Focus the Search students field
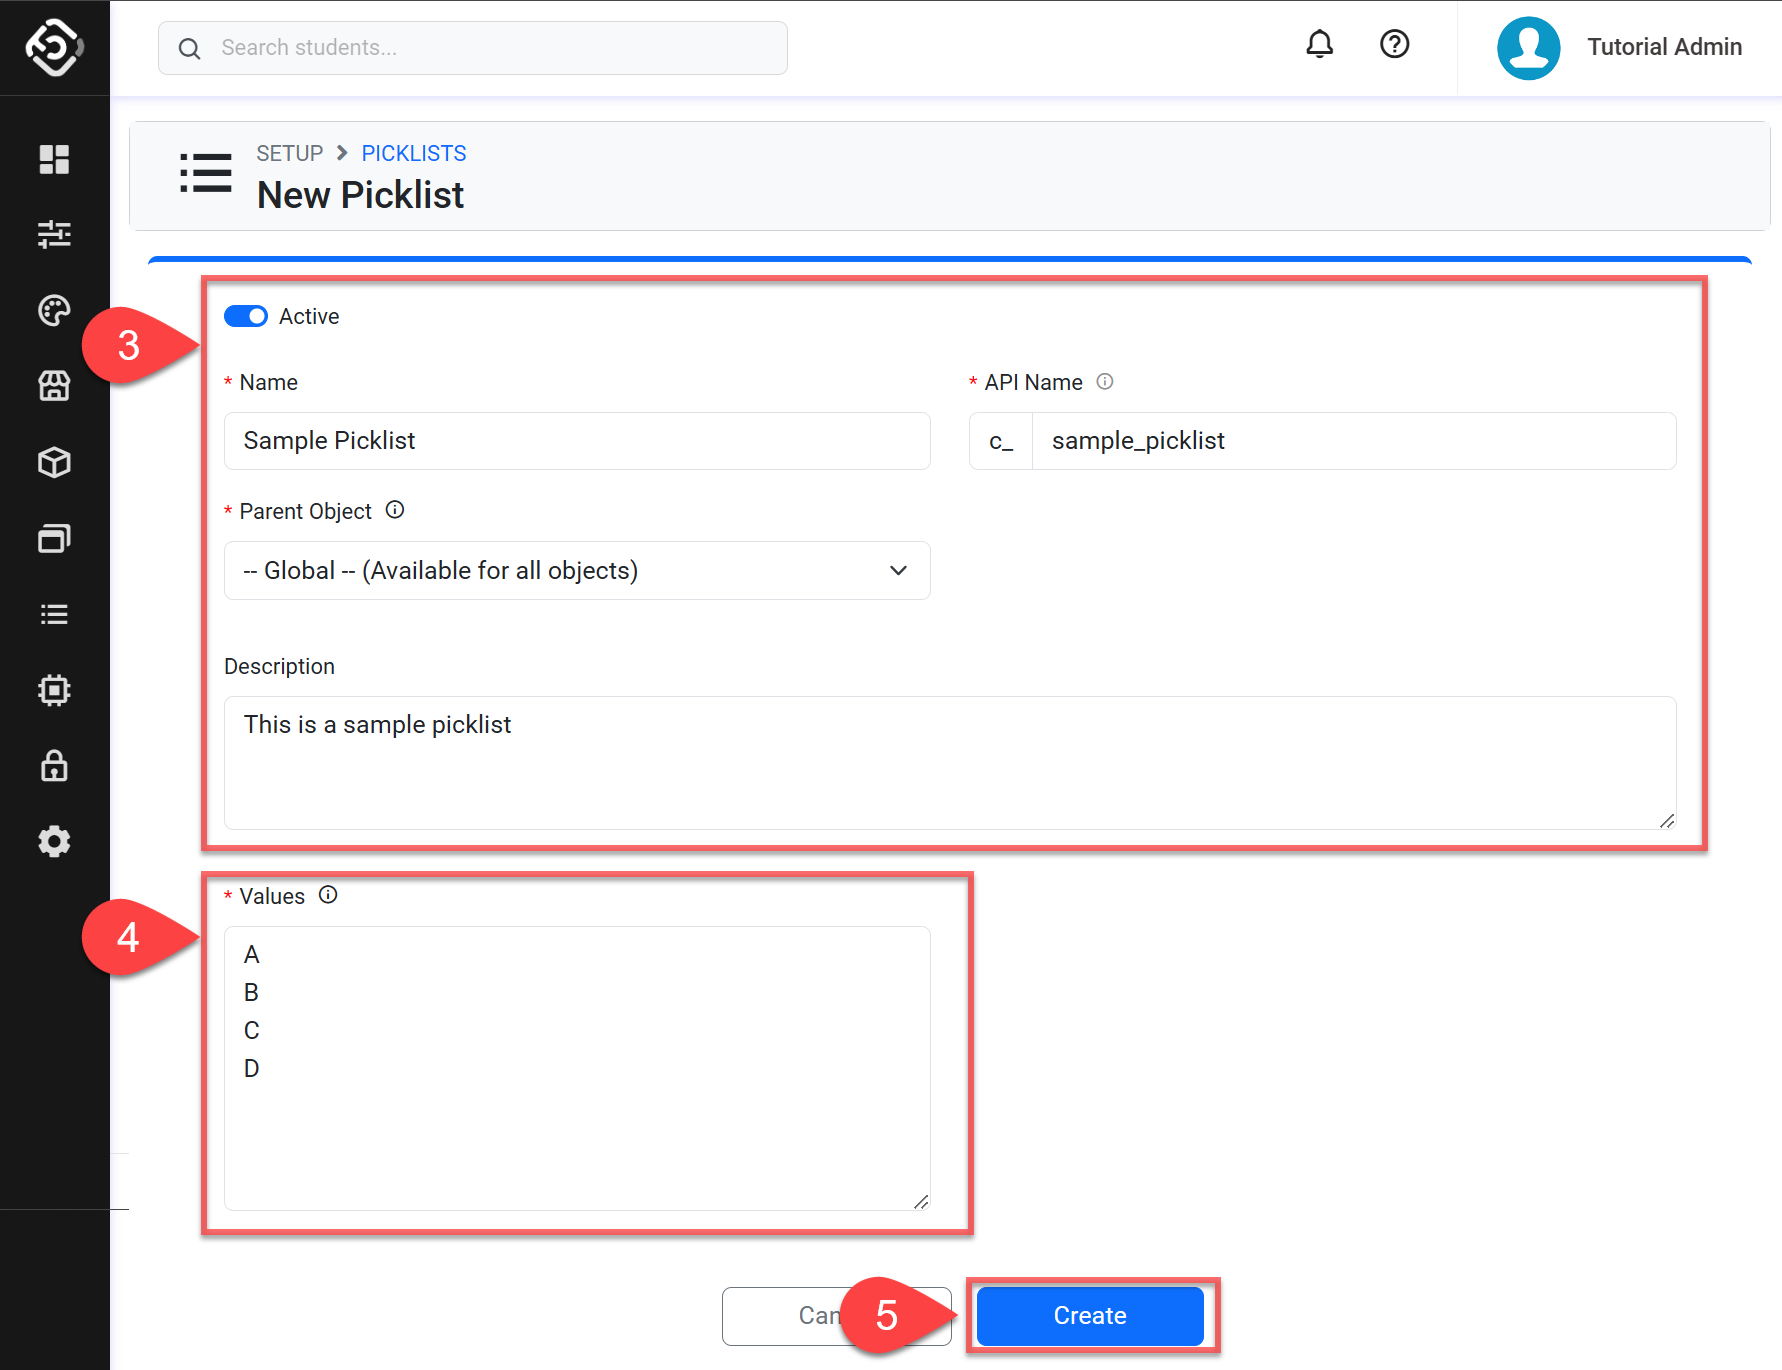The width and height of the screenshot is (1782, 1370). point(473,48)
